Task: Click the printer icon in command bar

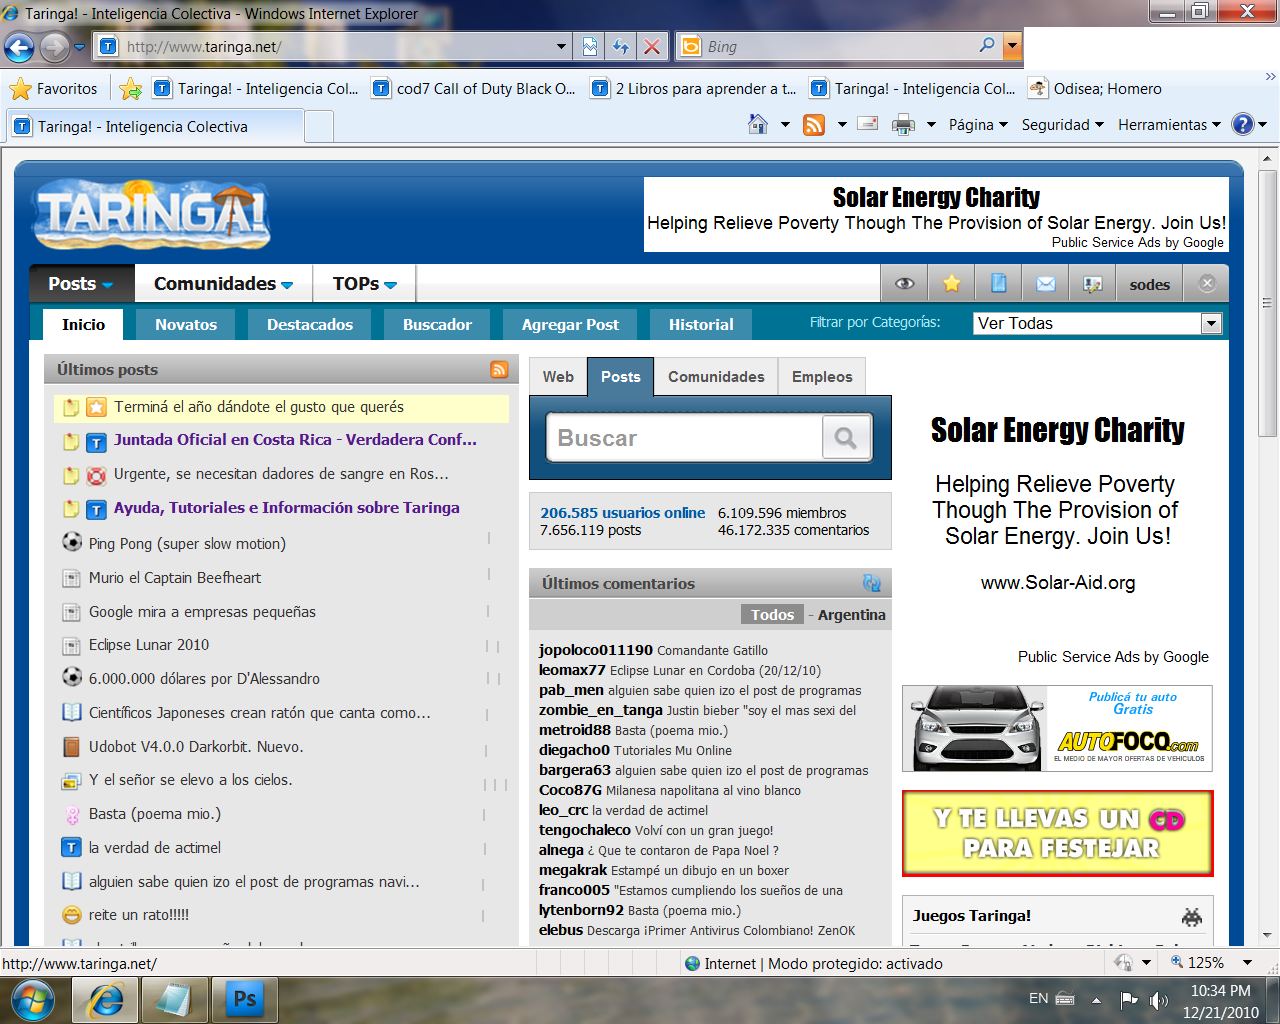Action: [x=903, y=125]
